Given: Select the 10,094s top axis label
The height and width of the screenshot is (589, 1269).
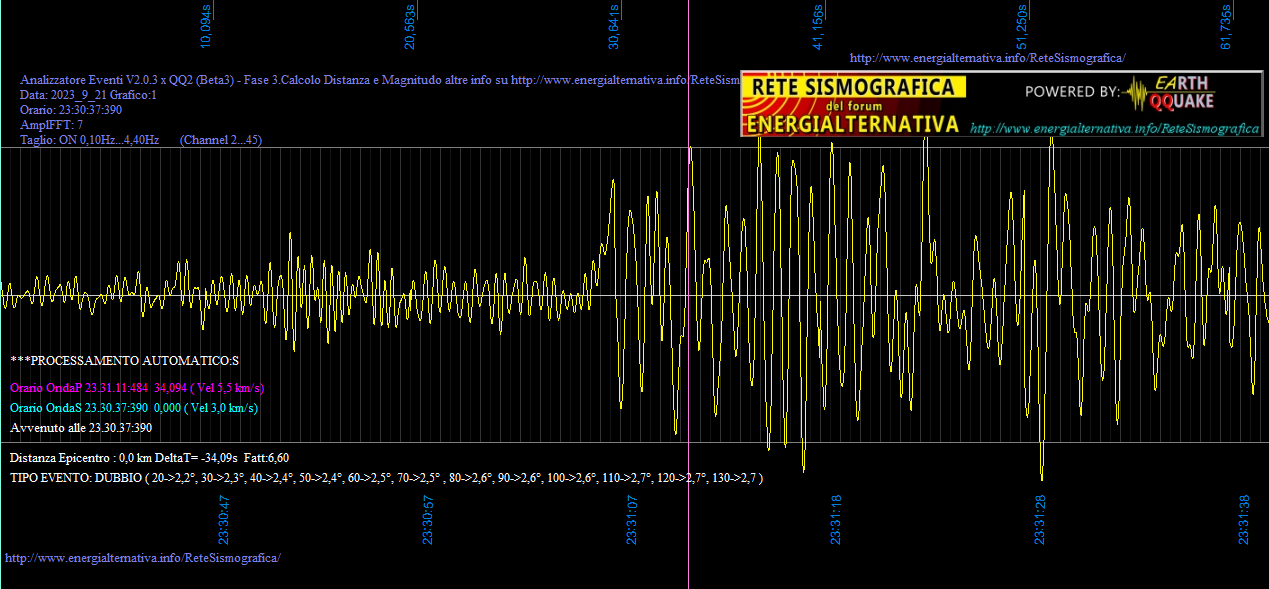Looking at the screenshot, I should [x=206, y=26].
